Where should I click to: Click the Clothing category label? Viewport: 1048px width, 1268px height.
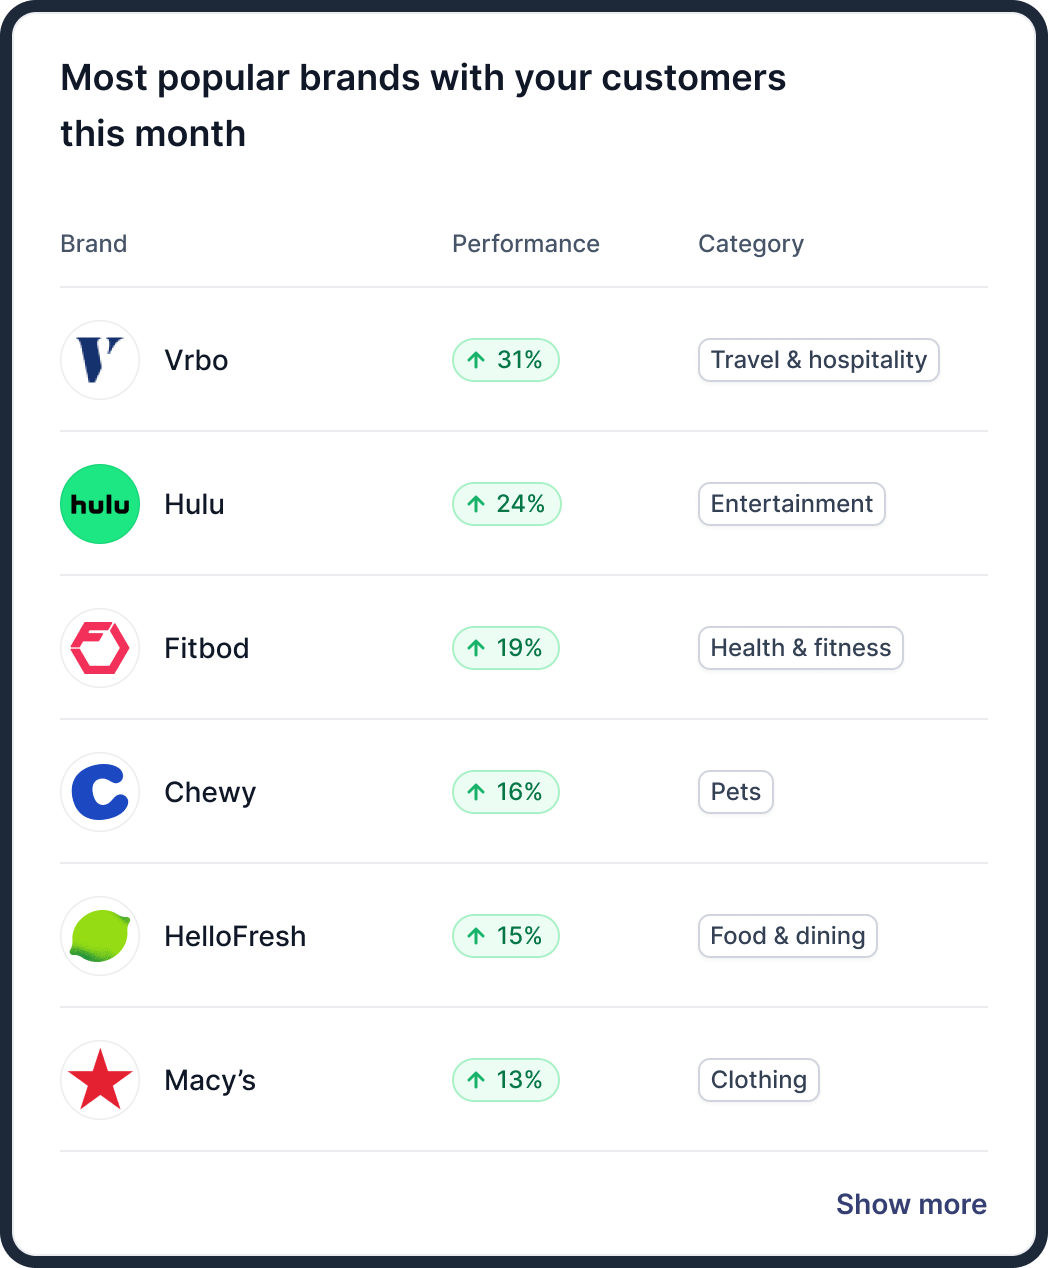(758, 1080)
